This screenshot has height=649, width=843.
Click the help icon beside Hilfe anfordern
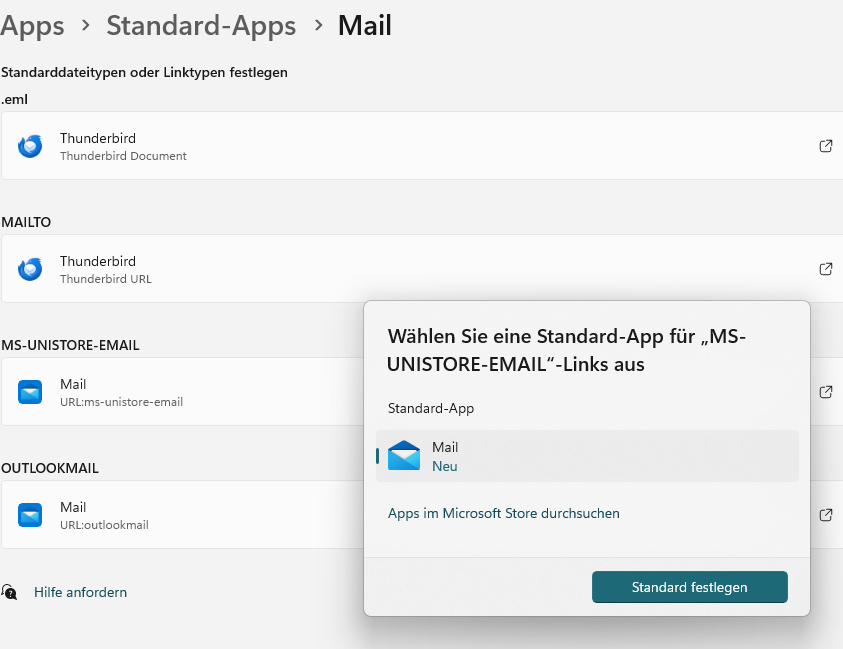[x=10, y=592]
